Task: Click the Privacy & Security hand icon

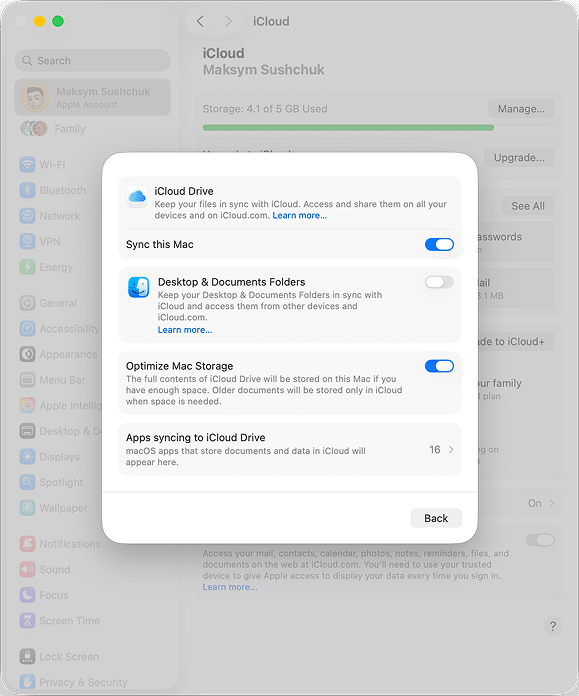Action: coord(28,682)
